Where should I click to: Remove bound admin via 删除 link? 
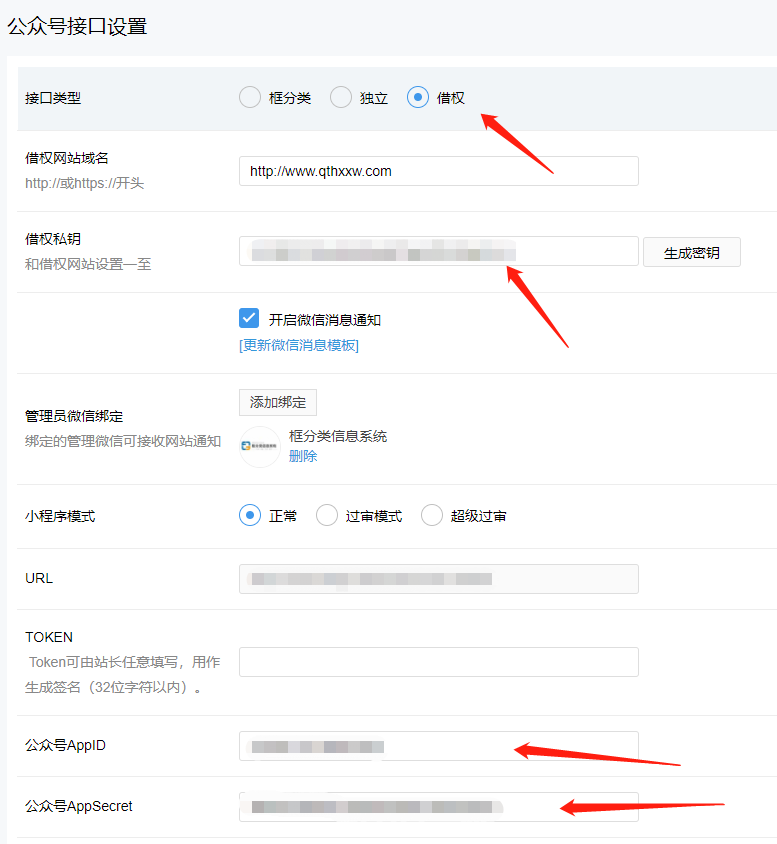pos(303,456)
